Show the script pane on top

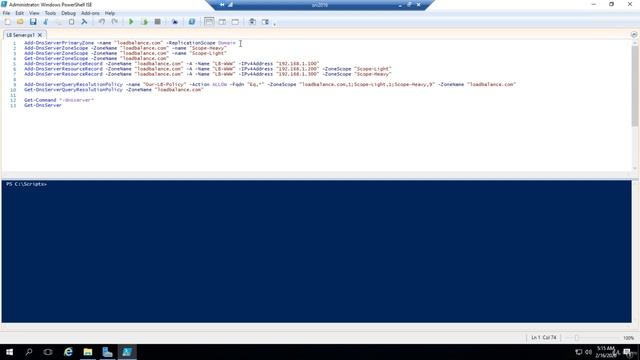pos(209,22)
